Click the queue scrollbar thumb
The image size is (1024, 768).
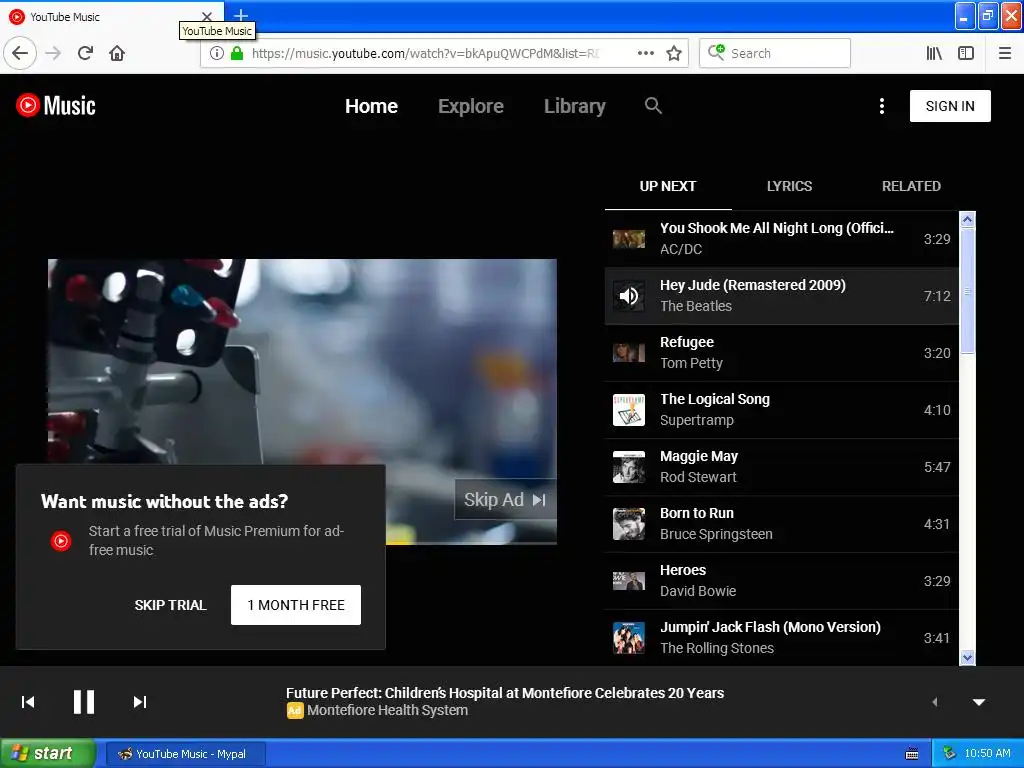click(x=967, y=291)
